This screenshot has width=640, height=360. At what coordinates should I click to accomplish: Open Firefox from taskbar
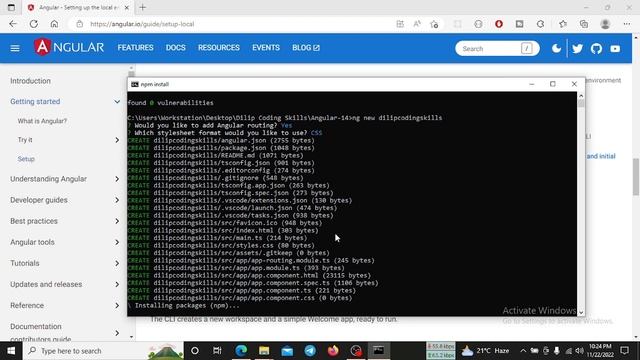[333, 351]
